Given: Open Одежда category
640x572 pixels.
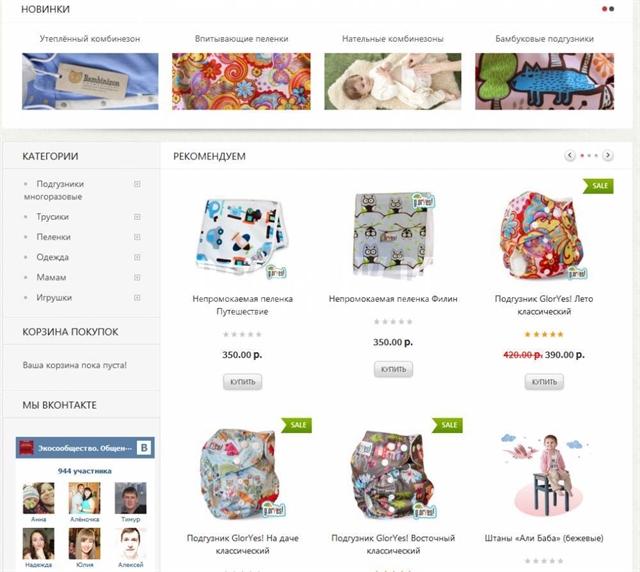Looking at the screenshot, I should 53,257.
